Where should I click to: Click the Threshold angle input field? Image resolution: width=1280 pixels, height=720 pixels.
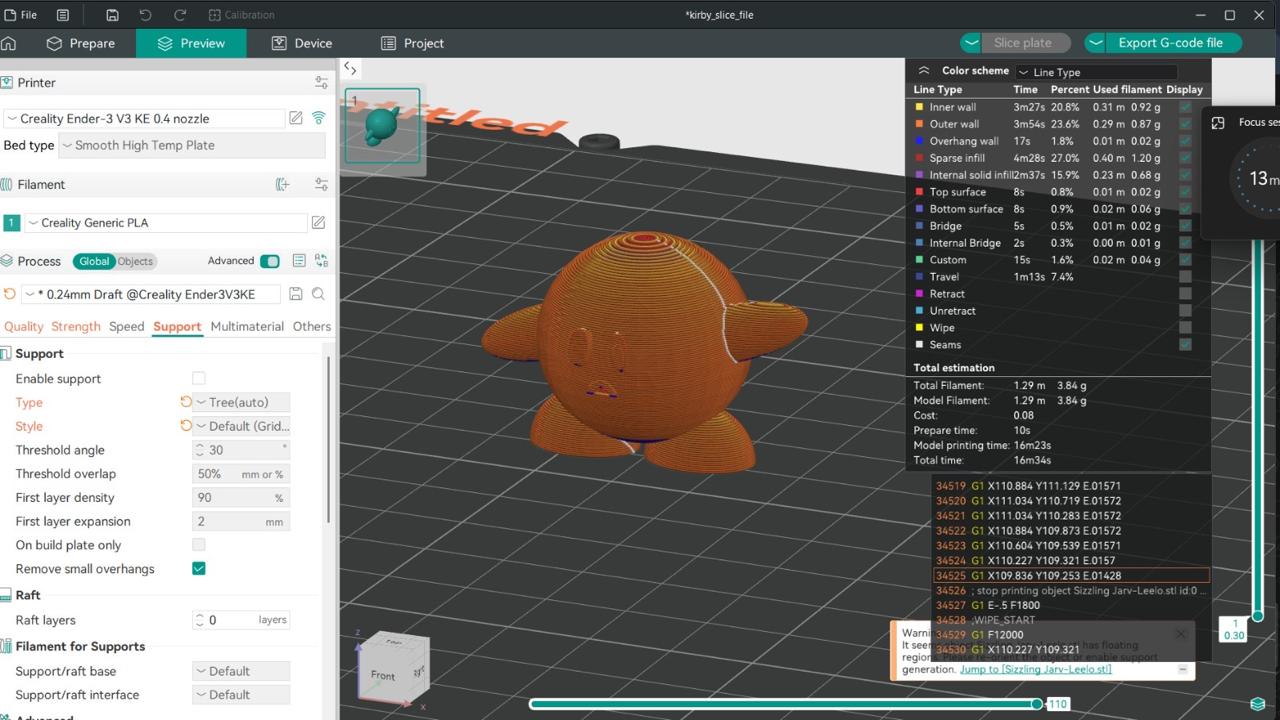(x=241, y=450)
